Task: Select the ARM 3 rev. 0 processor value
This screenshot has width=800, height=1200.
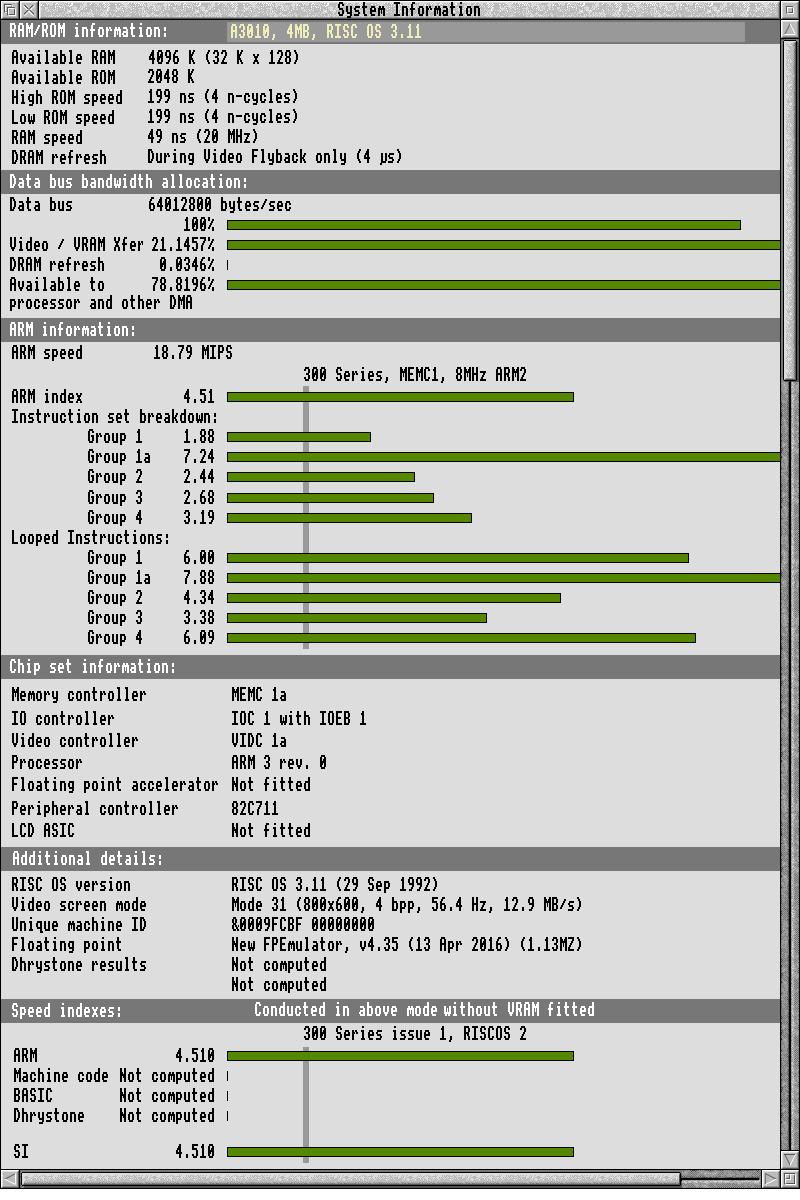Action: 279,763
